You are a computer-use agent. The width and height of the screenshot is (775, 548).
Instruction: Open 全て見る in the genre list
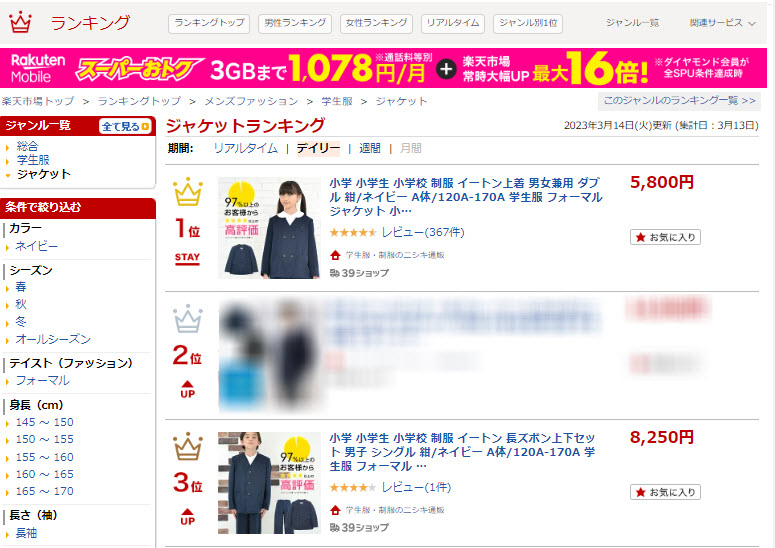click(125, 126)
